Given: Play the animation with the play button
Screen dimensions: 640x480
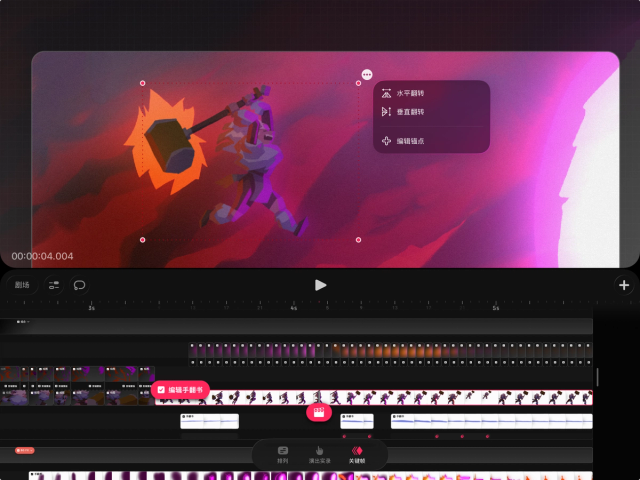Looking at the screenshot, I should [x=320, y=285].
